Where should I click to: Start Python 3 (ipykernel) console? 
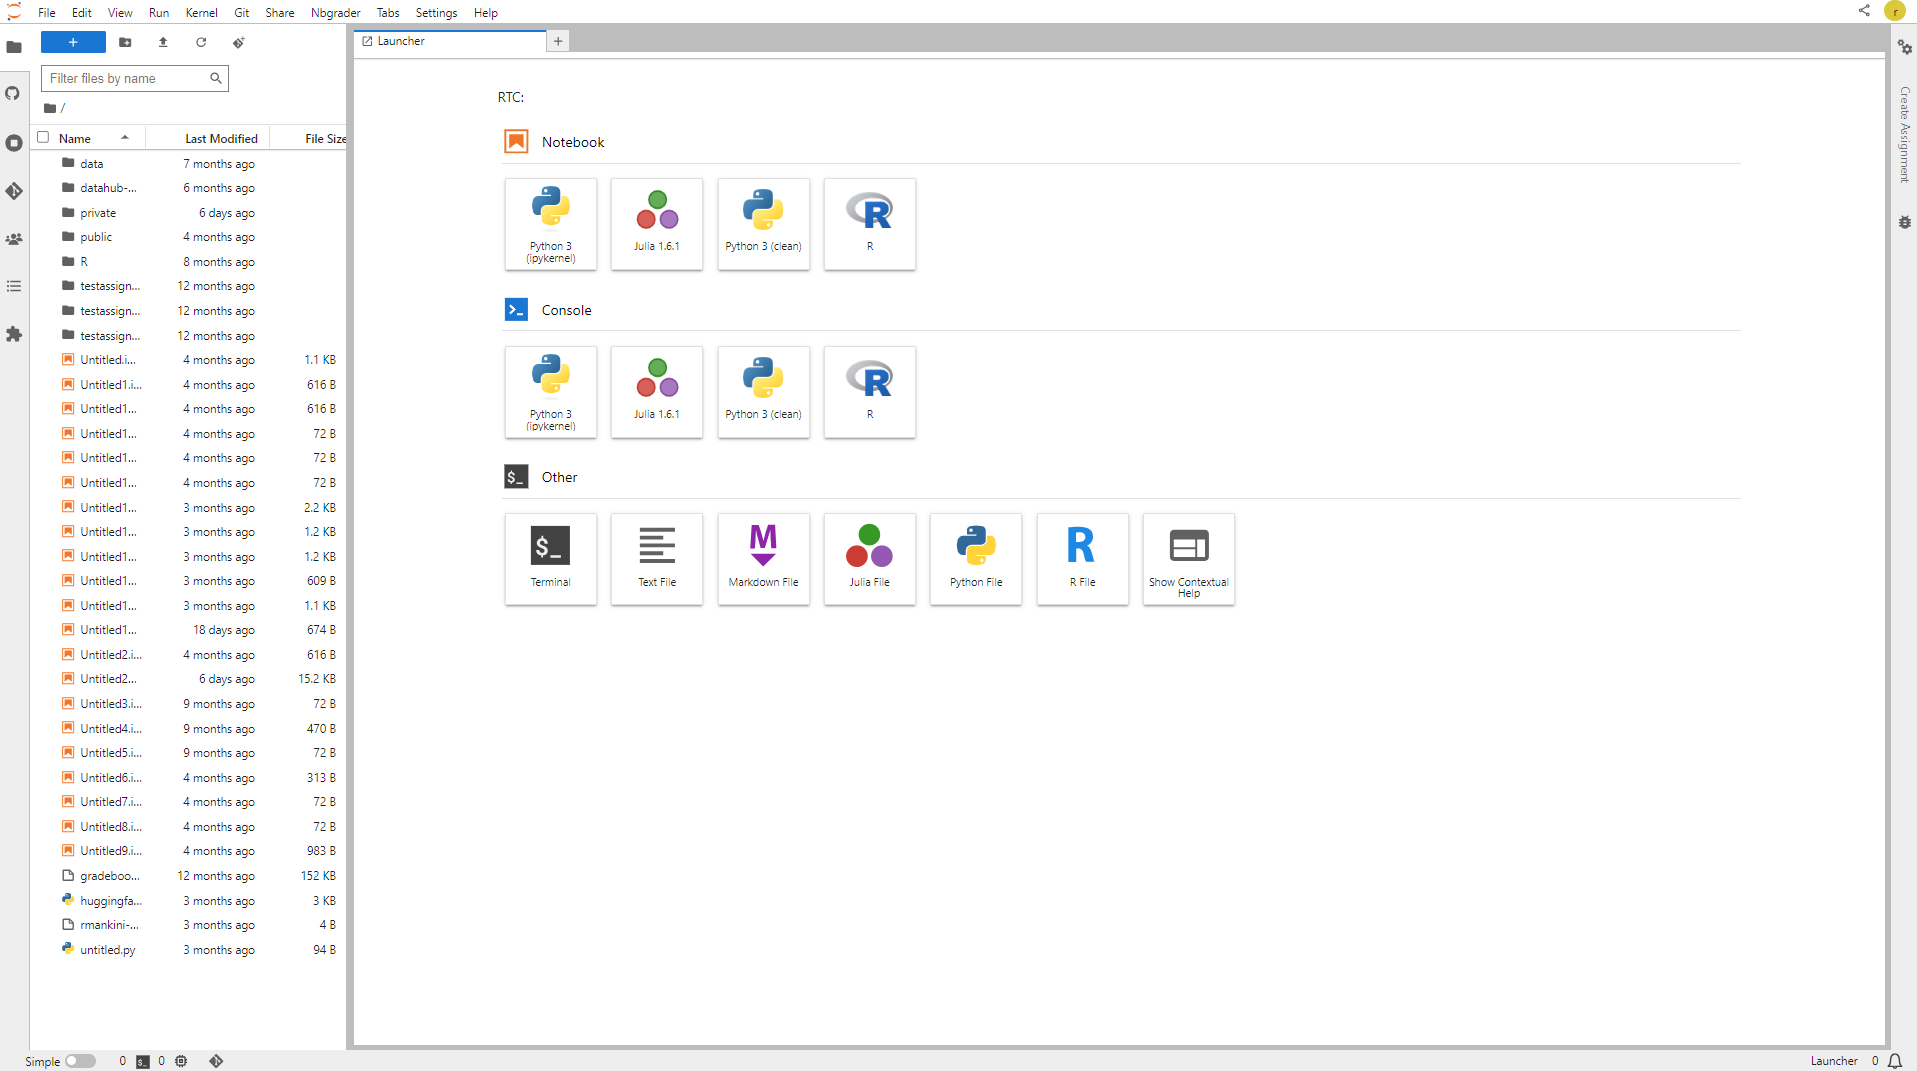(x=551, y=392)
